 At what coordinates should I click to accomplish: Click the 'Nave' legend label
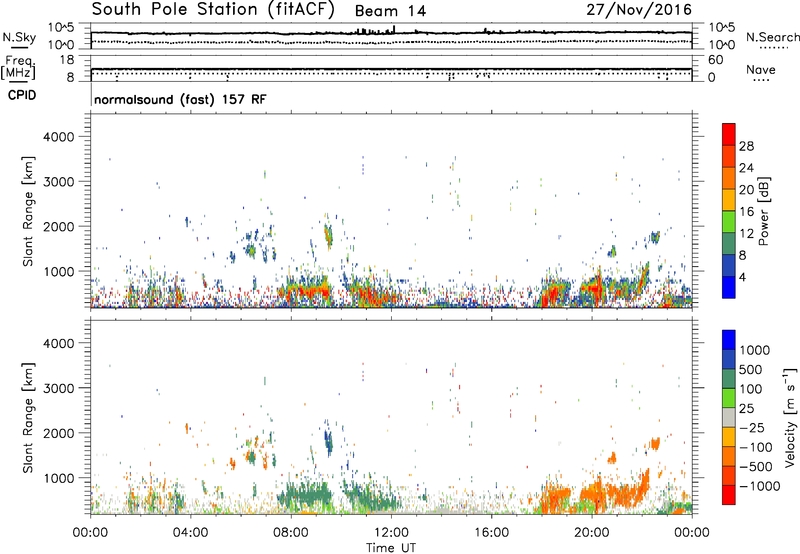point(761,70)
